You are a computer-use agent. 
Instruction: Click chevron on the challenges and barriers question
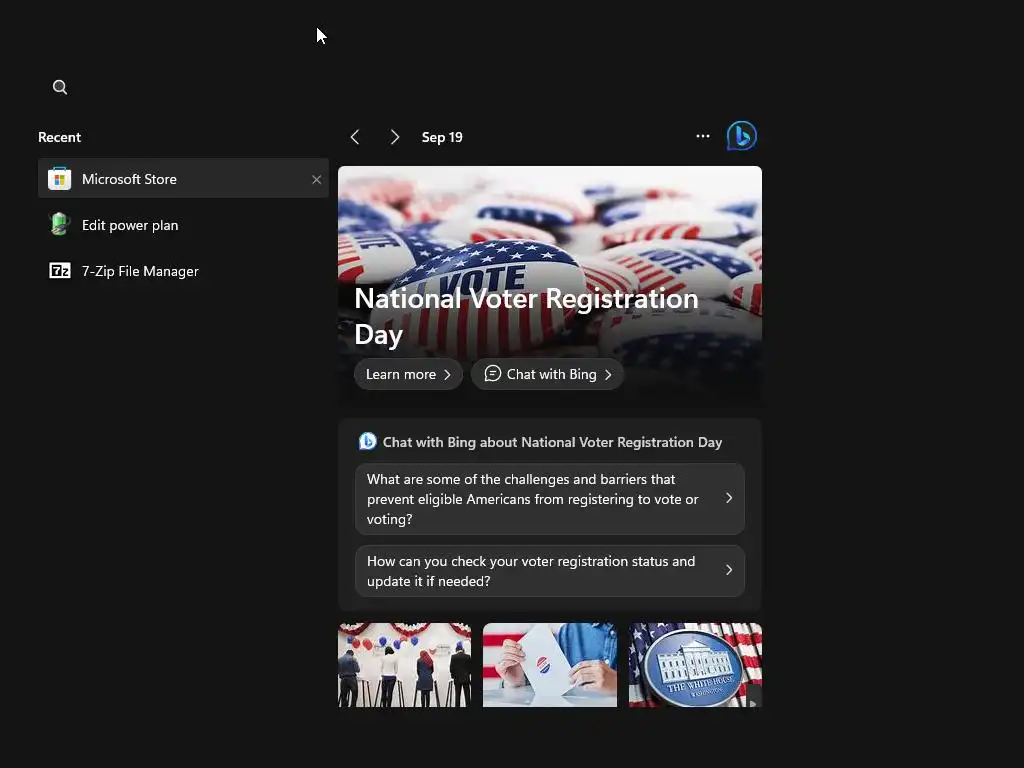pyautogui.click(x=729, y=498)
